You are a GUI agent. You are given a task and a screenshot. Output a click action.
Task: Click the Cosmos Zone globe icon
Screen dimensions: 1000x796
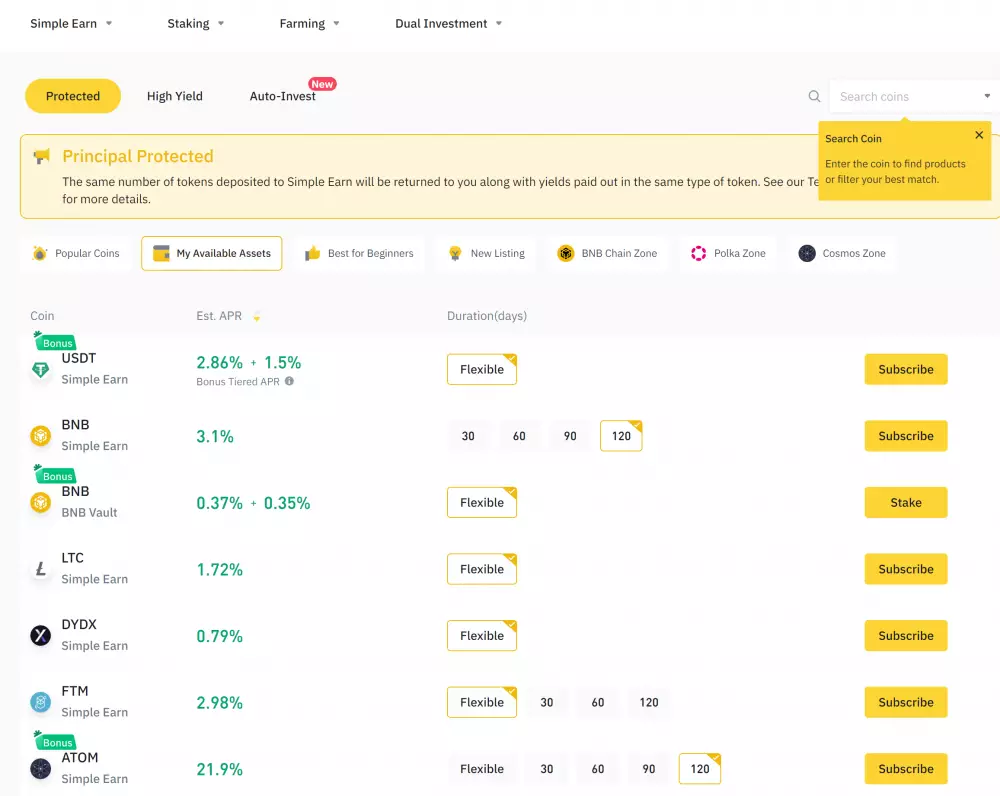pos(806,253)
